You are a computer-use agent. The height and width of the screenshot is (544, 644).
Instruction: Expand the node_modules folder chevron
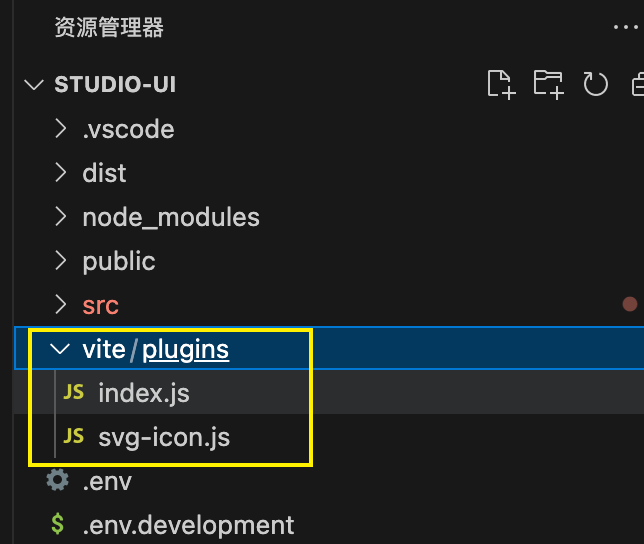(61, 216)
